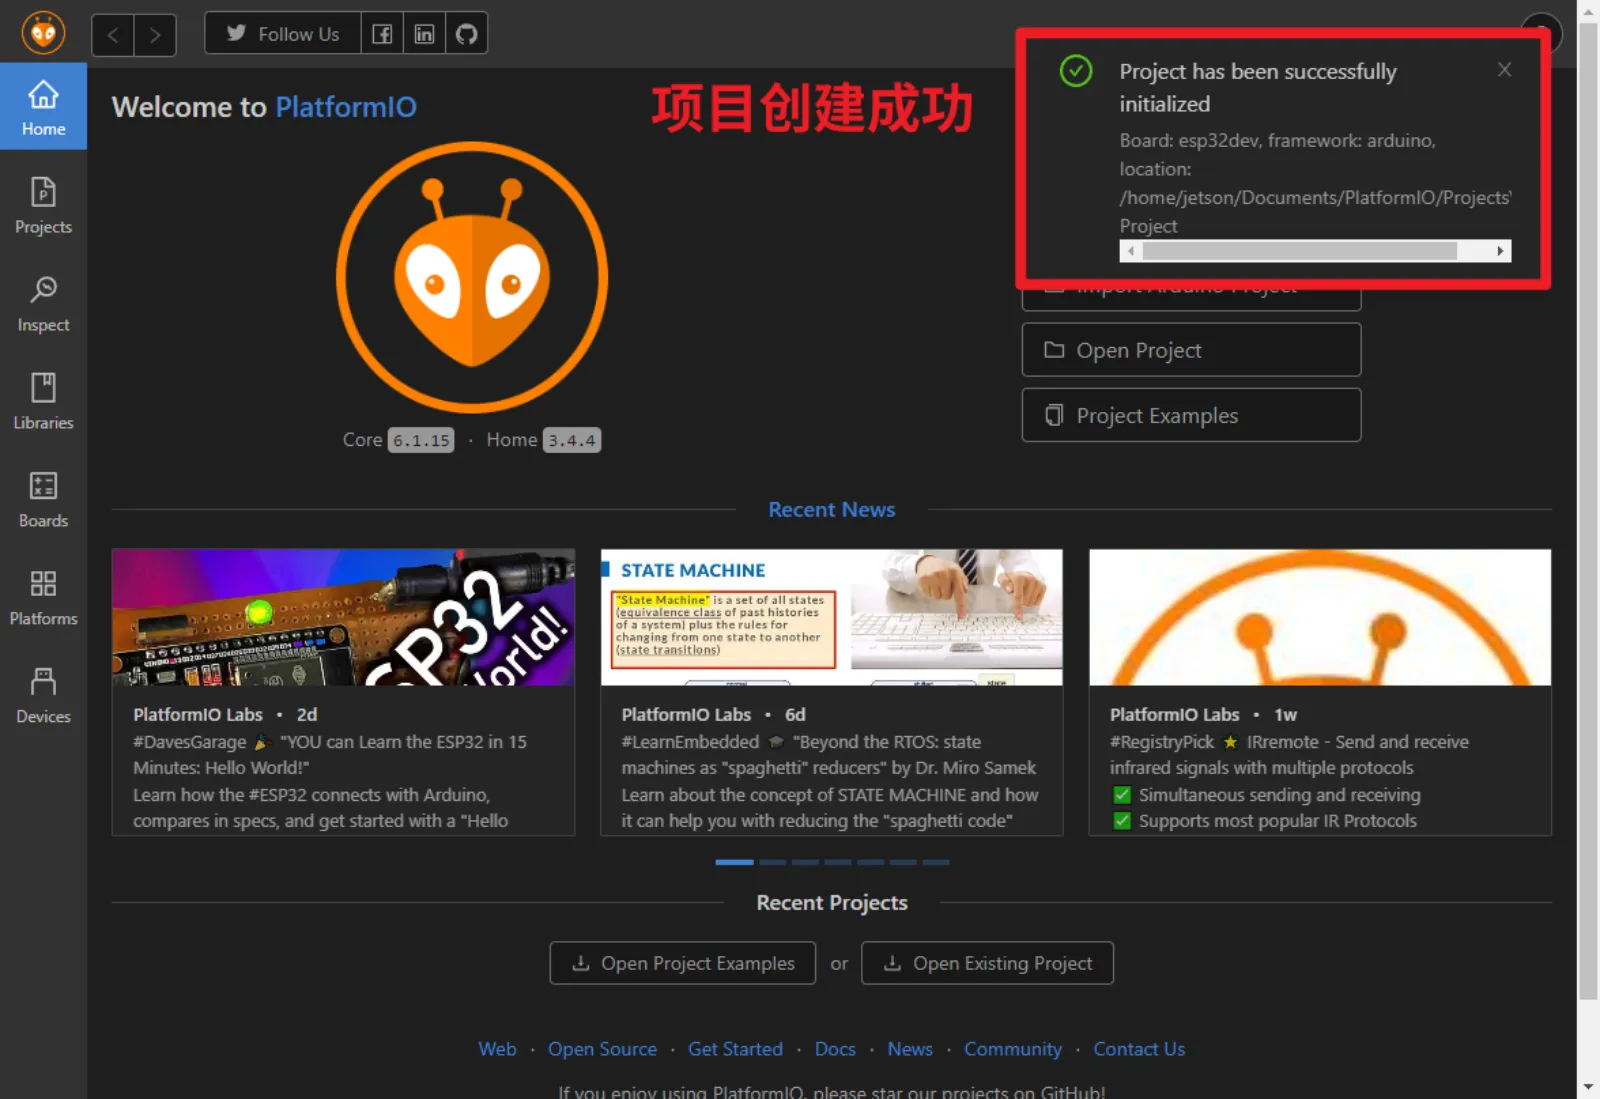The width and height of the screenshot is (1600, 1099).
Task: Click the back navigation arrow
Action: click(x=112, y=34)
